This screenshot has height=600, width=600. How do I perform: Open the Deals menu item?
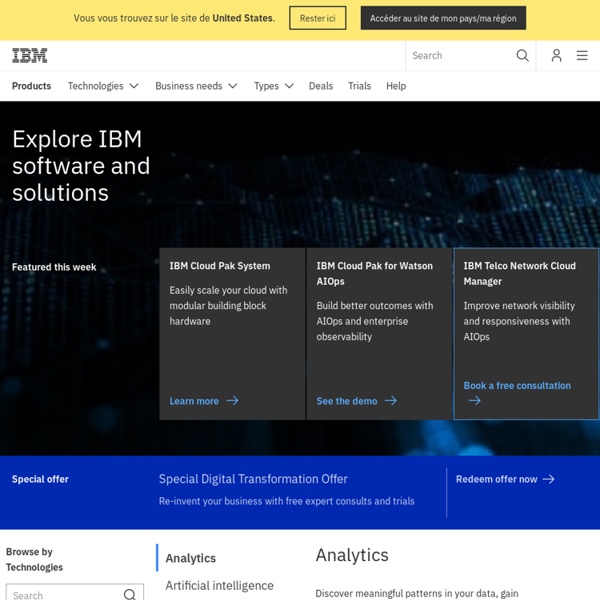coord(321,86)
